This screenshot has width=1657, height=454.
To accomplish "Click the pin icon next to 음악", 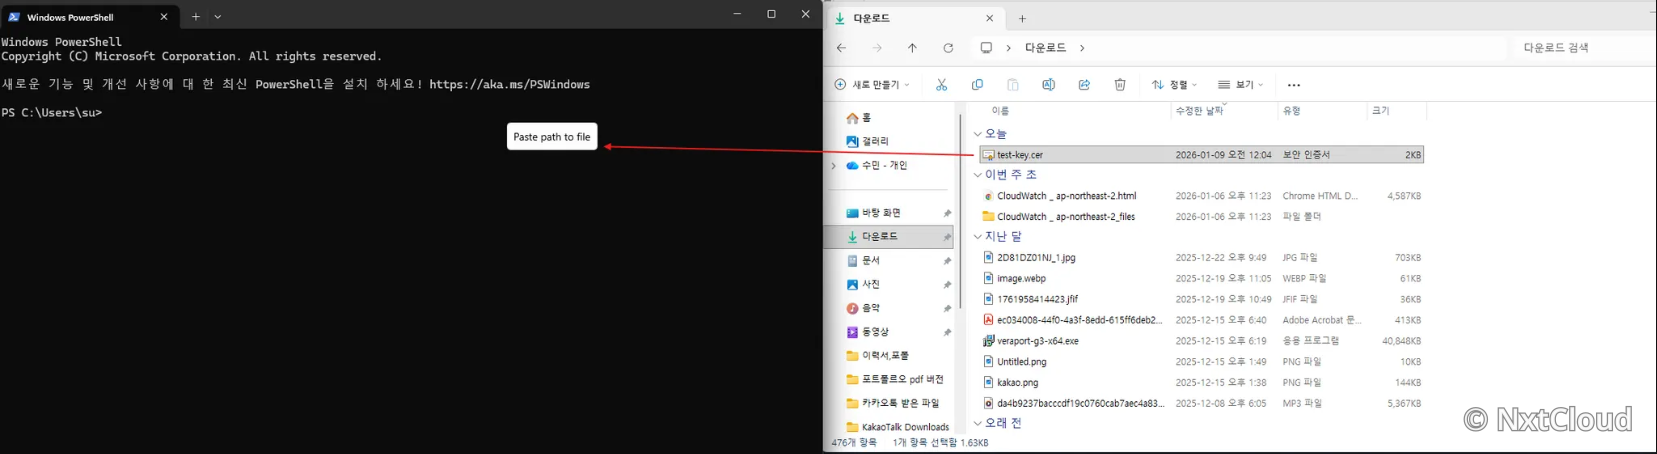I will pos(947,309).
